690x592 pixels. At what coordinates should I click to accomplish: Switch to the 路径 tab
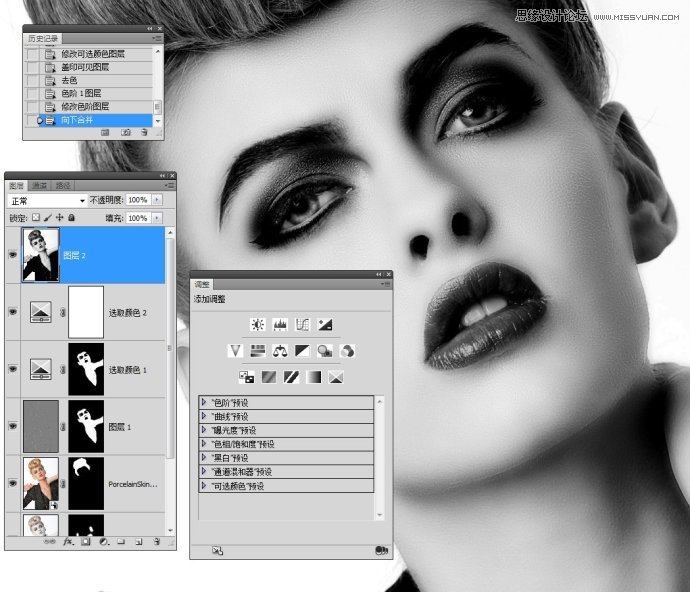pos(62,186)
